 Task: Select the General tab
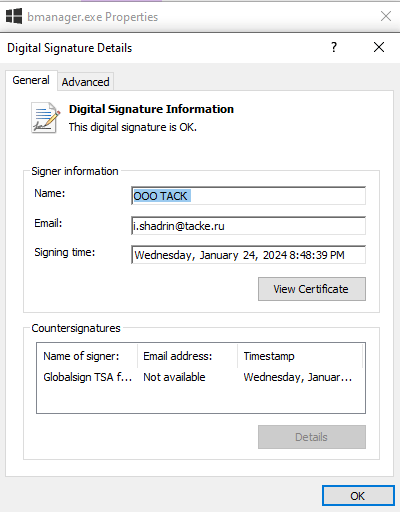pyautogui.click(x=31, y=80)
